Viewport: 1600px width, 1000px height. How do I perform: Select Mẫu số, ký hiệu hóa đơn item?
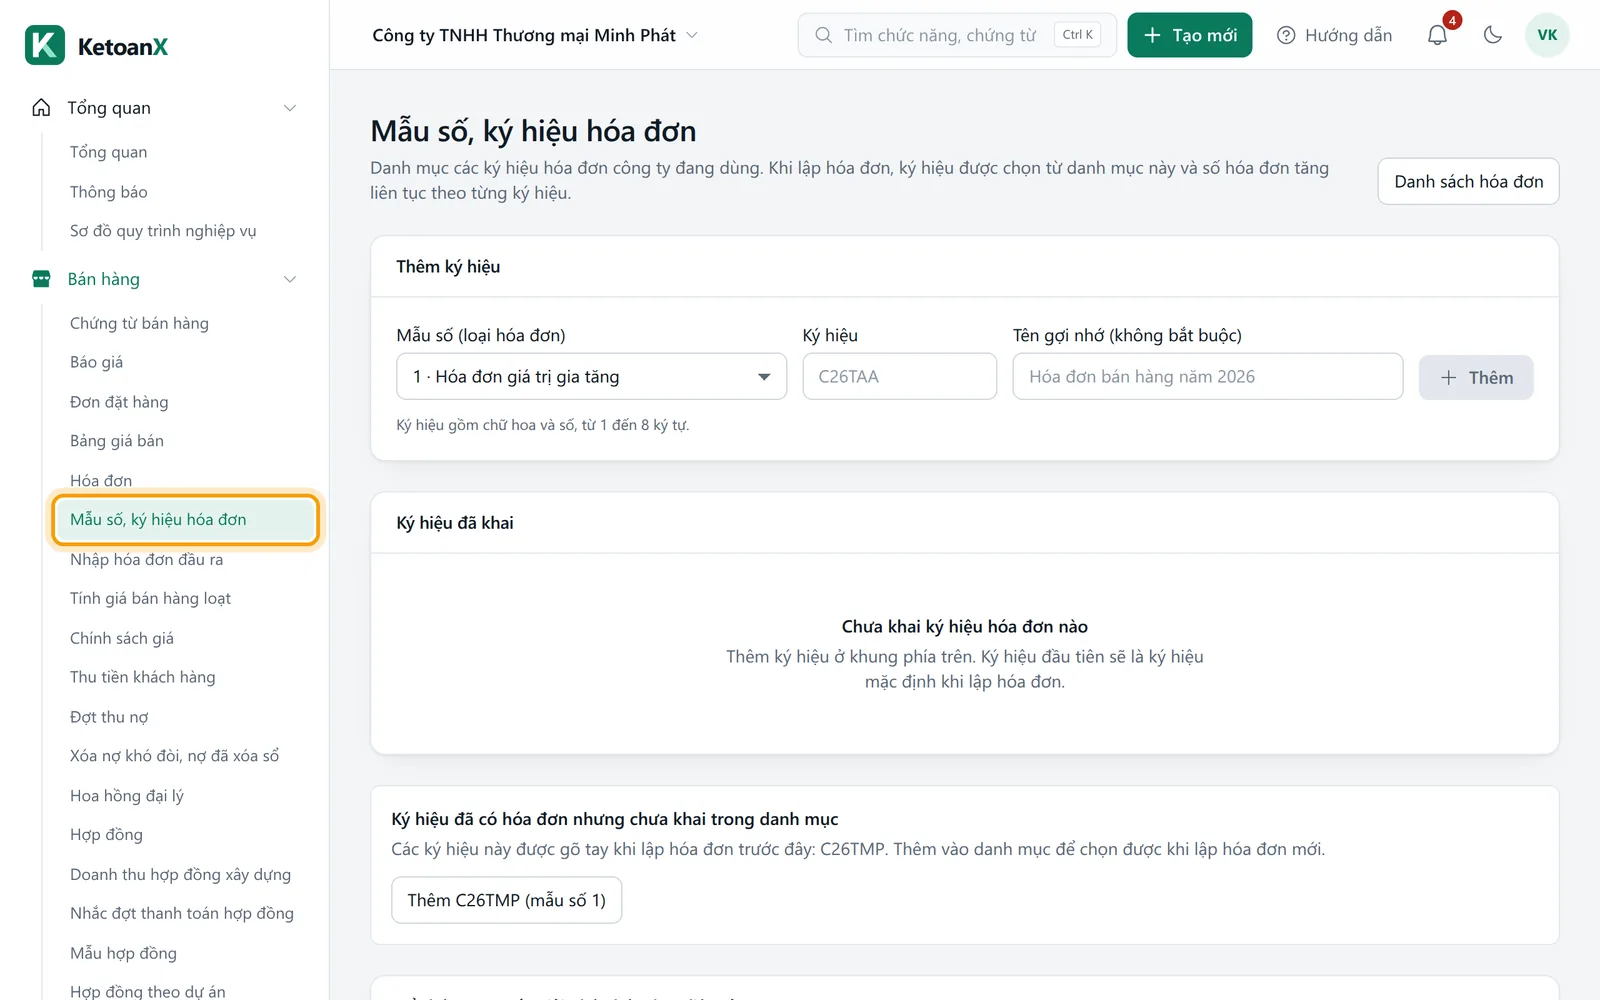click(x=185, y=520)
